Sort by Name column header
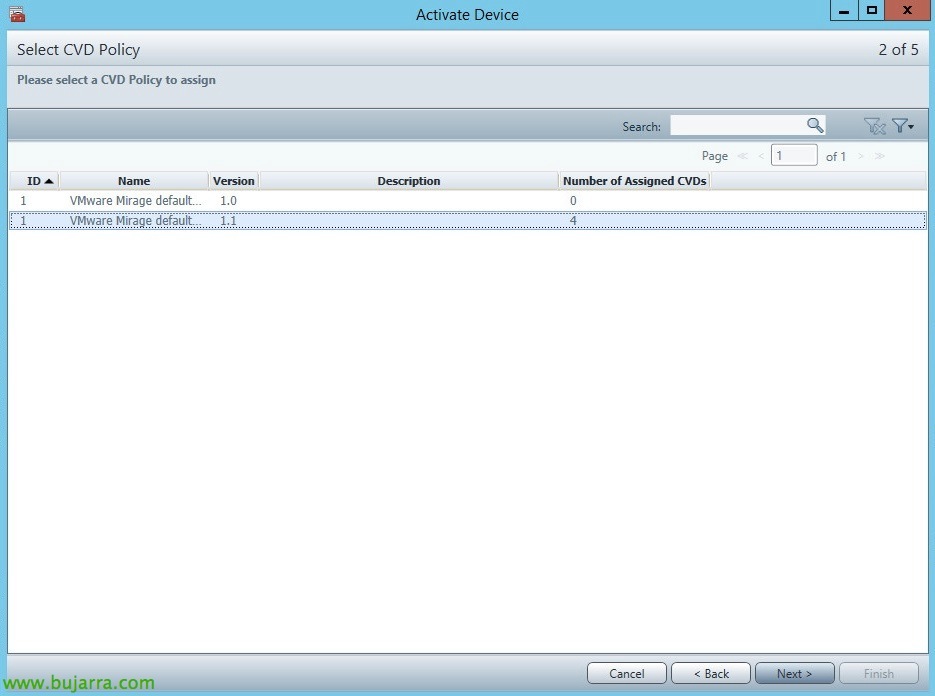935x696 pixels. pyautogui.click(x=134, y=181)
